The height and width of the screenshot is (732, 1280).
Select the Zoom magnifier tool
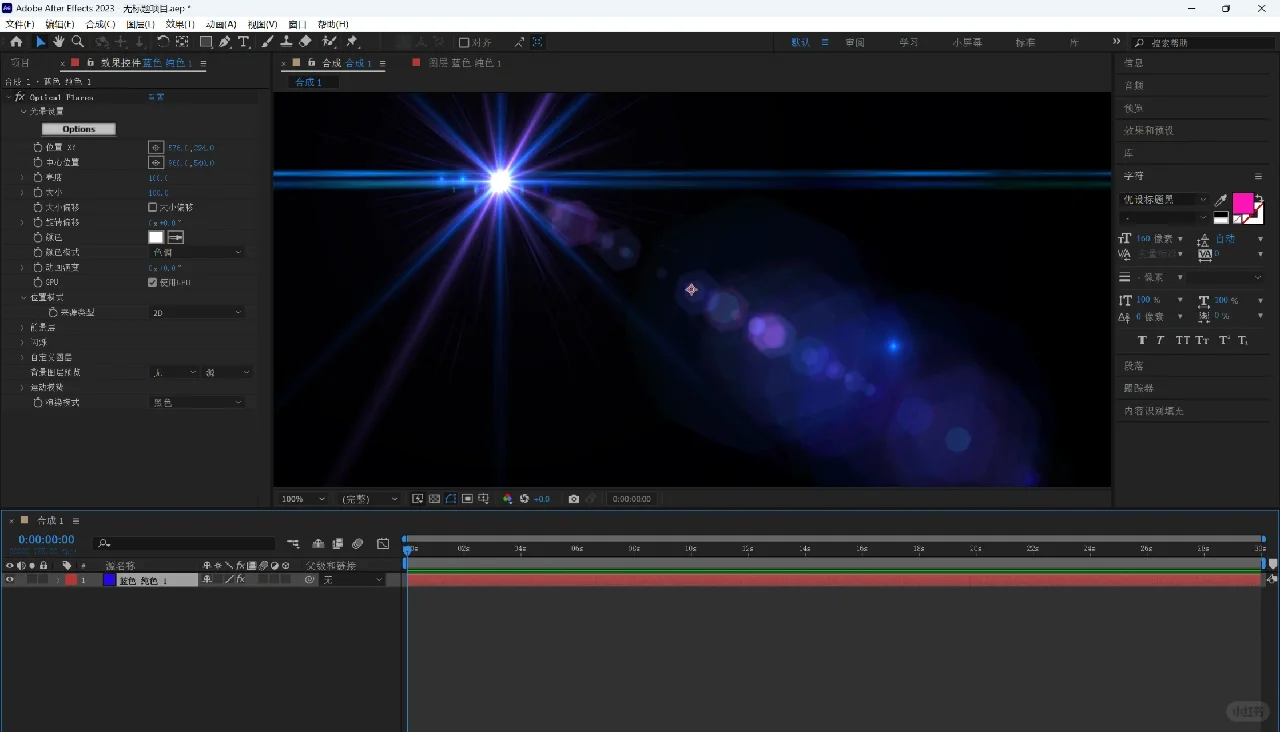tap(78, 42)
